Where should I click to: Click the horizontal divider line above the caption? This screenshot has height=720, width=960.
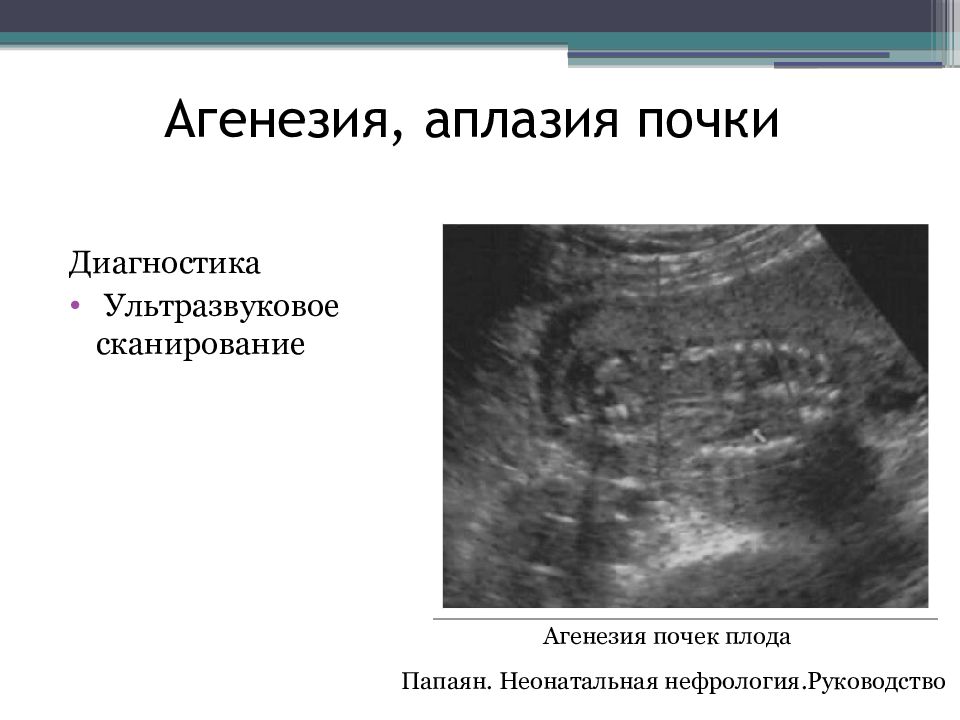pos(685,619)
